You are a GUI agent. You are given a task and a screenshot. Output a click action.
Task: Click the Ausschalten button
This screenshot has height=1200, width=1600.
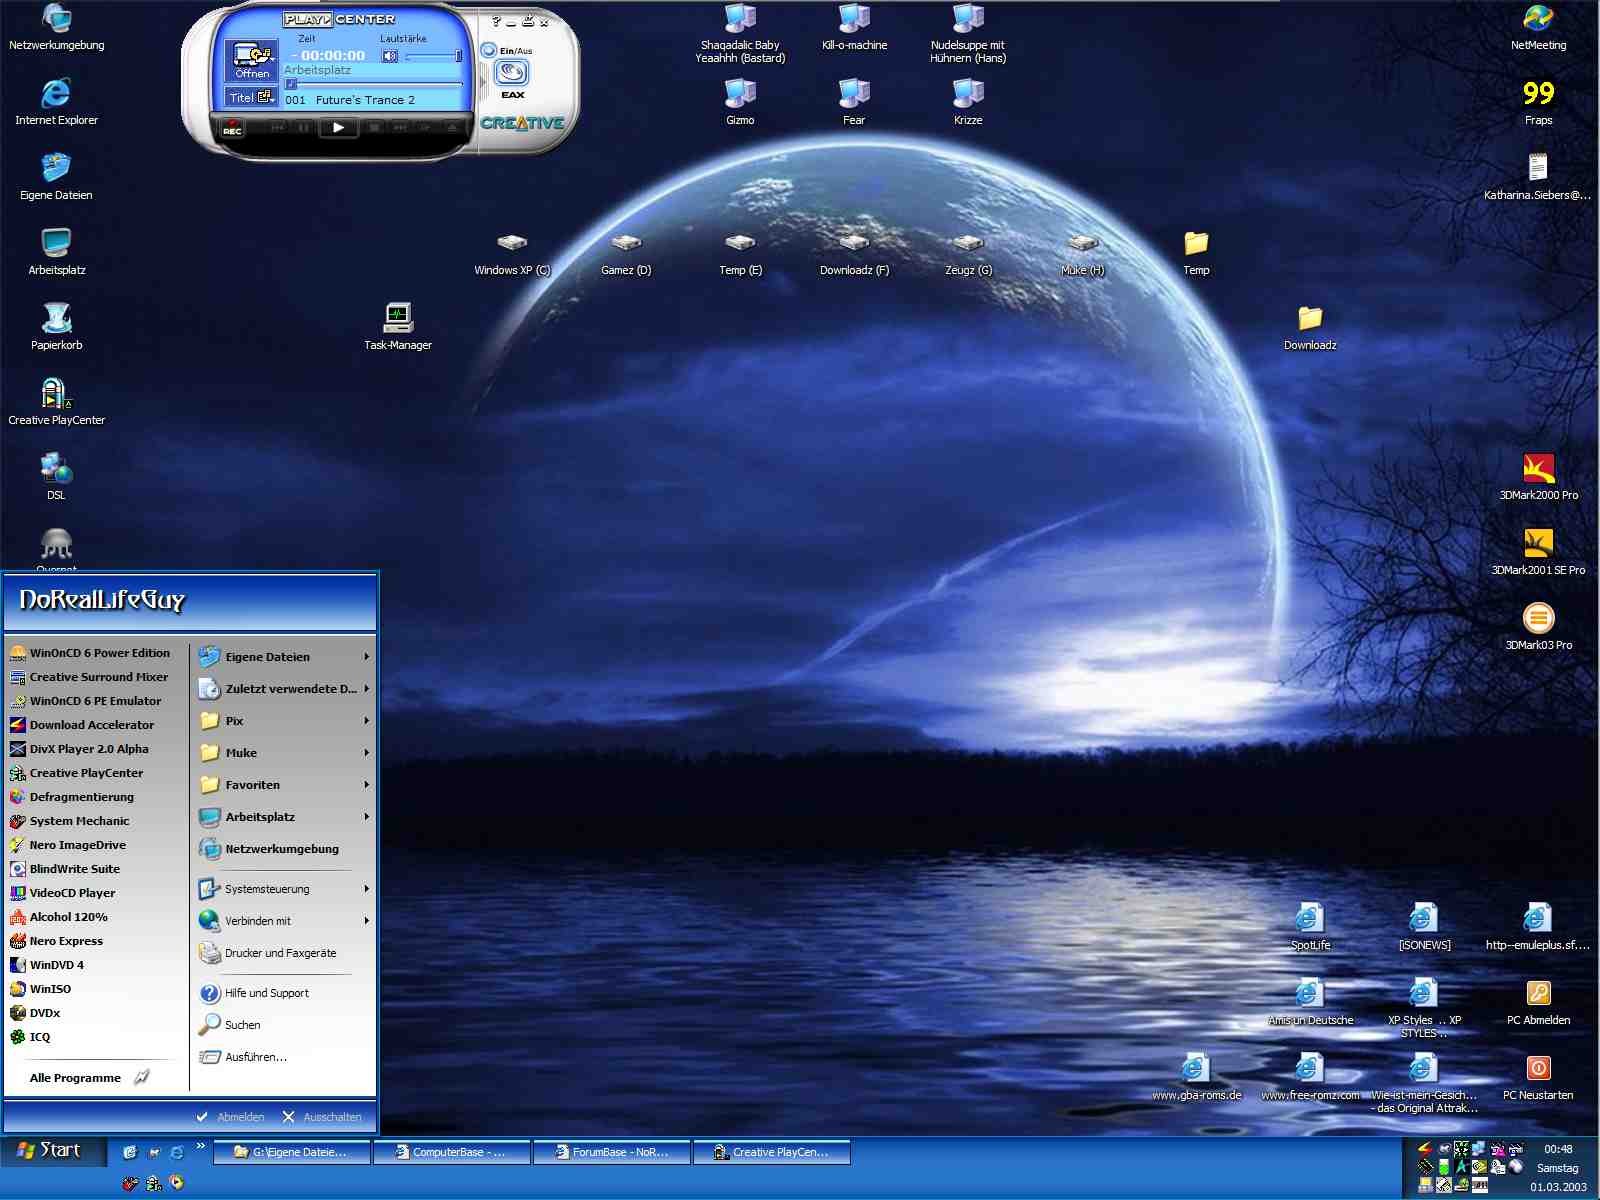322,1117
